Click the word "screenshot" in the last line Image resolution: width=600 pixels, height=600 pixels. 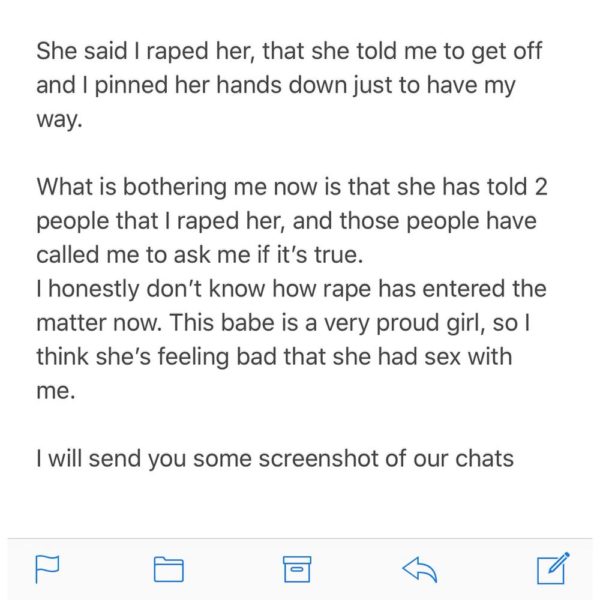coord(320,458)
